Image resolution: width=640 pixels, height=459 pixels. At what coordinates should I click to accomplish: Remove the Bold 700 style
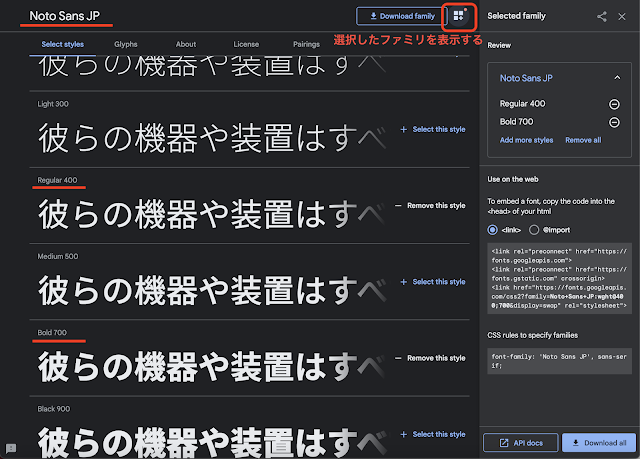coord(430,358)
